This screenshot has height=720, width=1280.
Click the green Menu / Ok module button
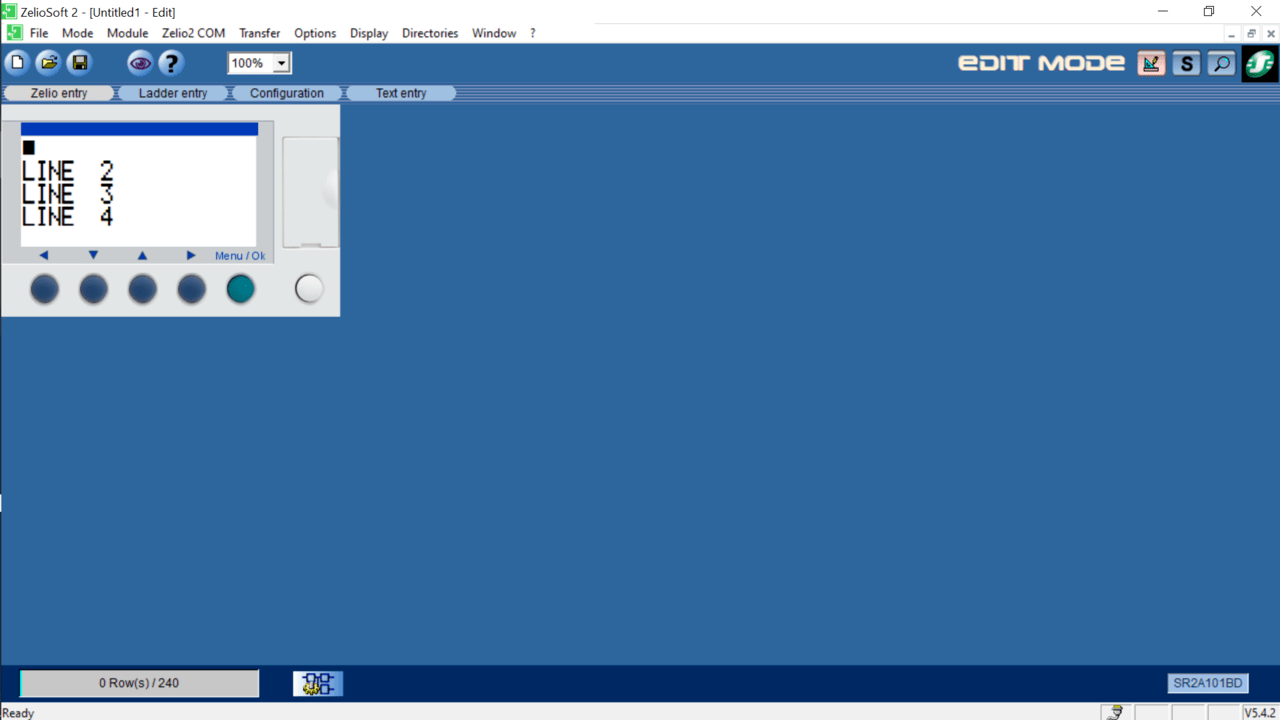point(240,289)
